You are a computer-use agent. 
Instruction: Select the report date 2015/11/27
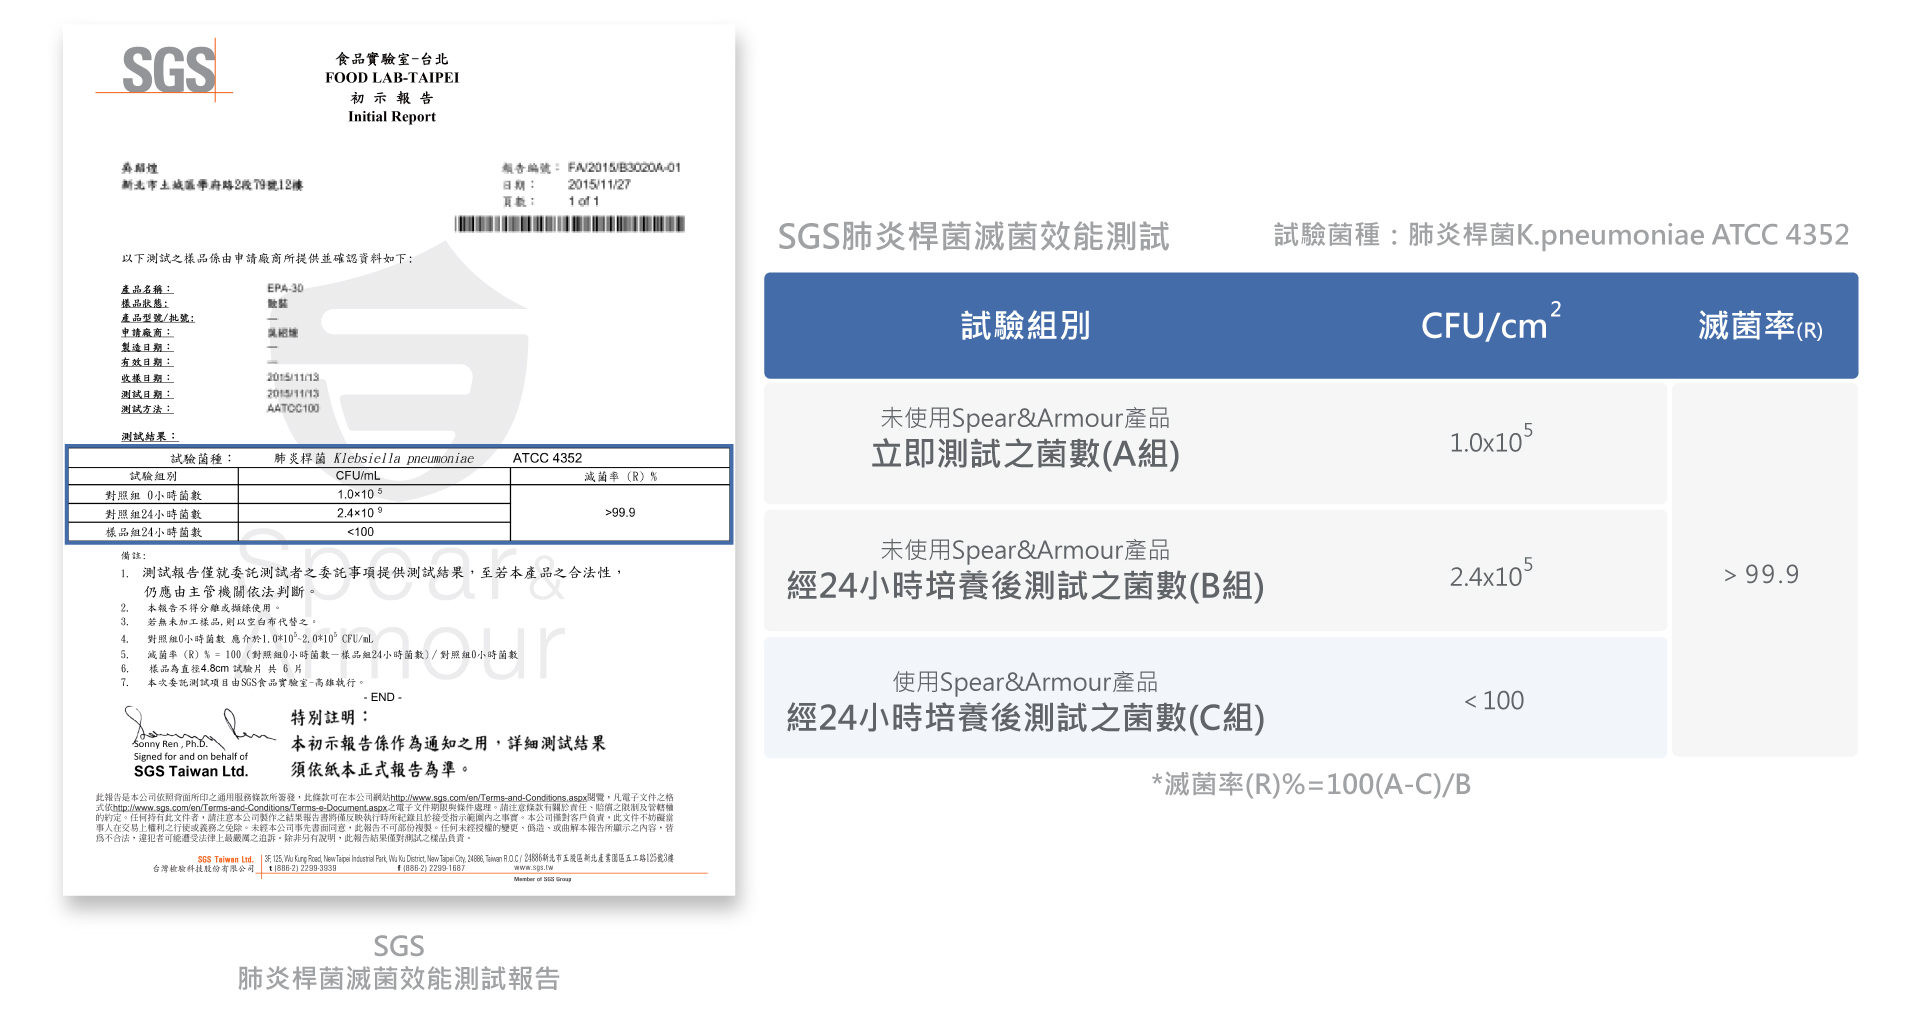pyautogui.click(x=599, y=185)
